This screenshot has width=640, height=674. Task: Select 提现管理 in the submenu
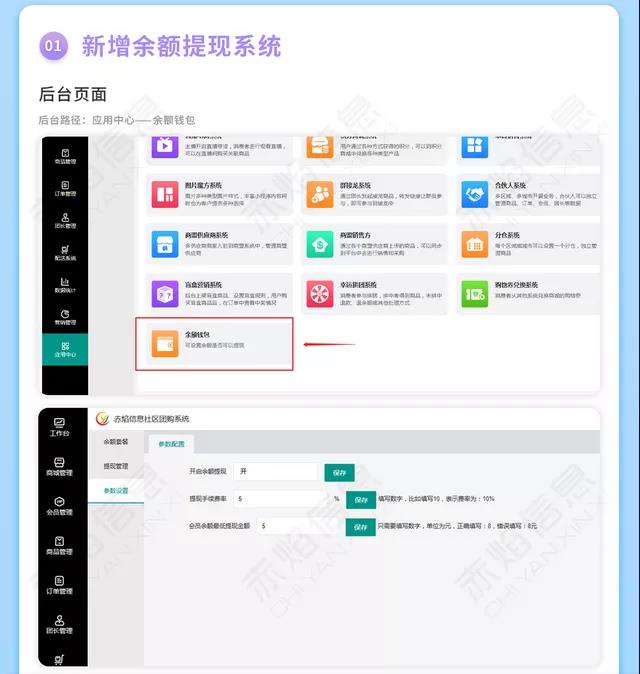[115, 466]
